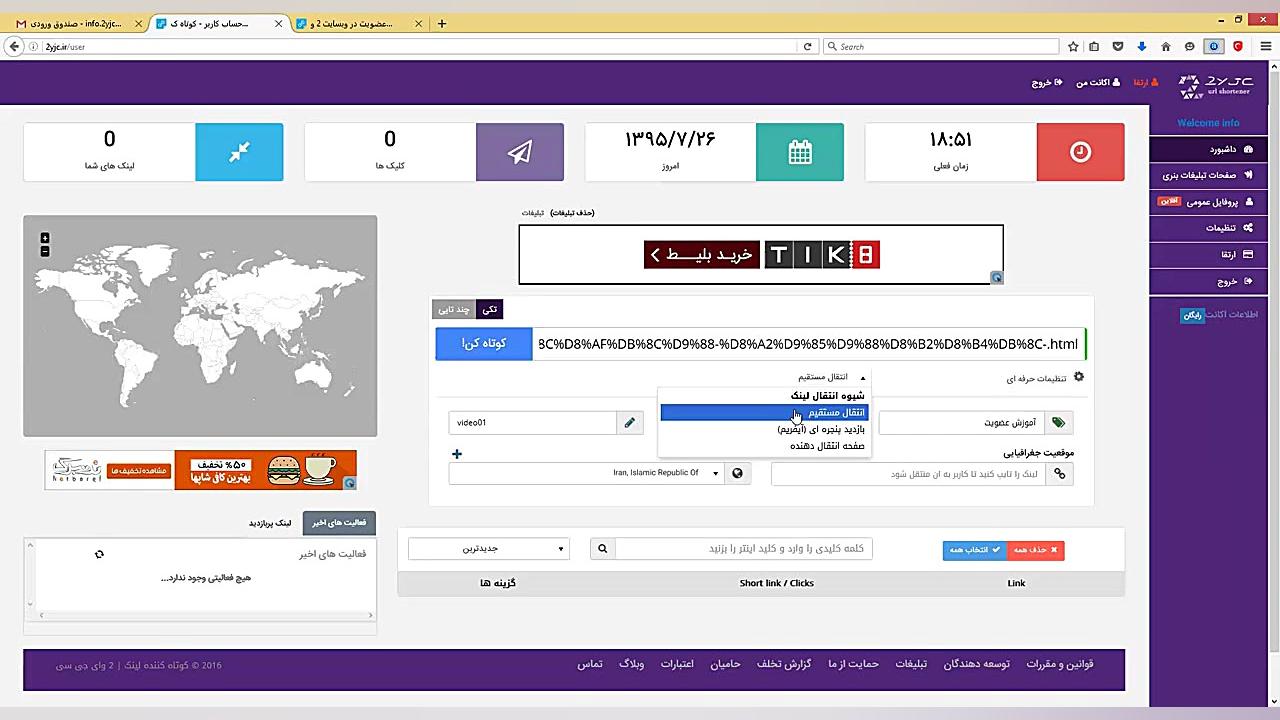Refresh the recent activities panel
Viewport: 1280px width, 720px height.
point(99,554)
